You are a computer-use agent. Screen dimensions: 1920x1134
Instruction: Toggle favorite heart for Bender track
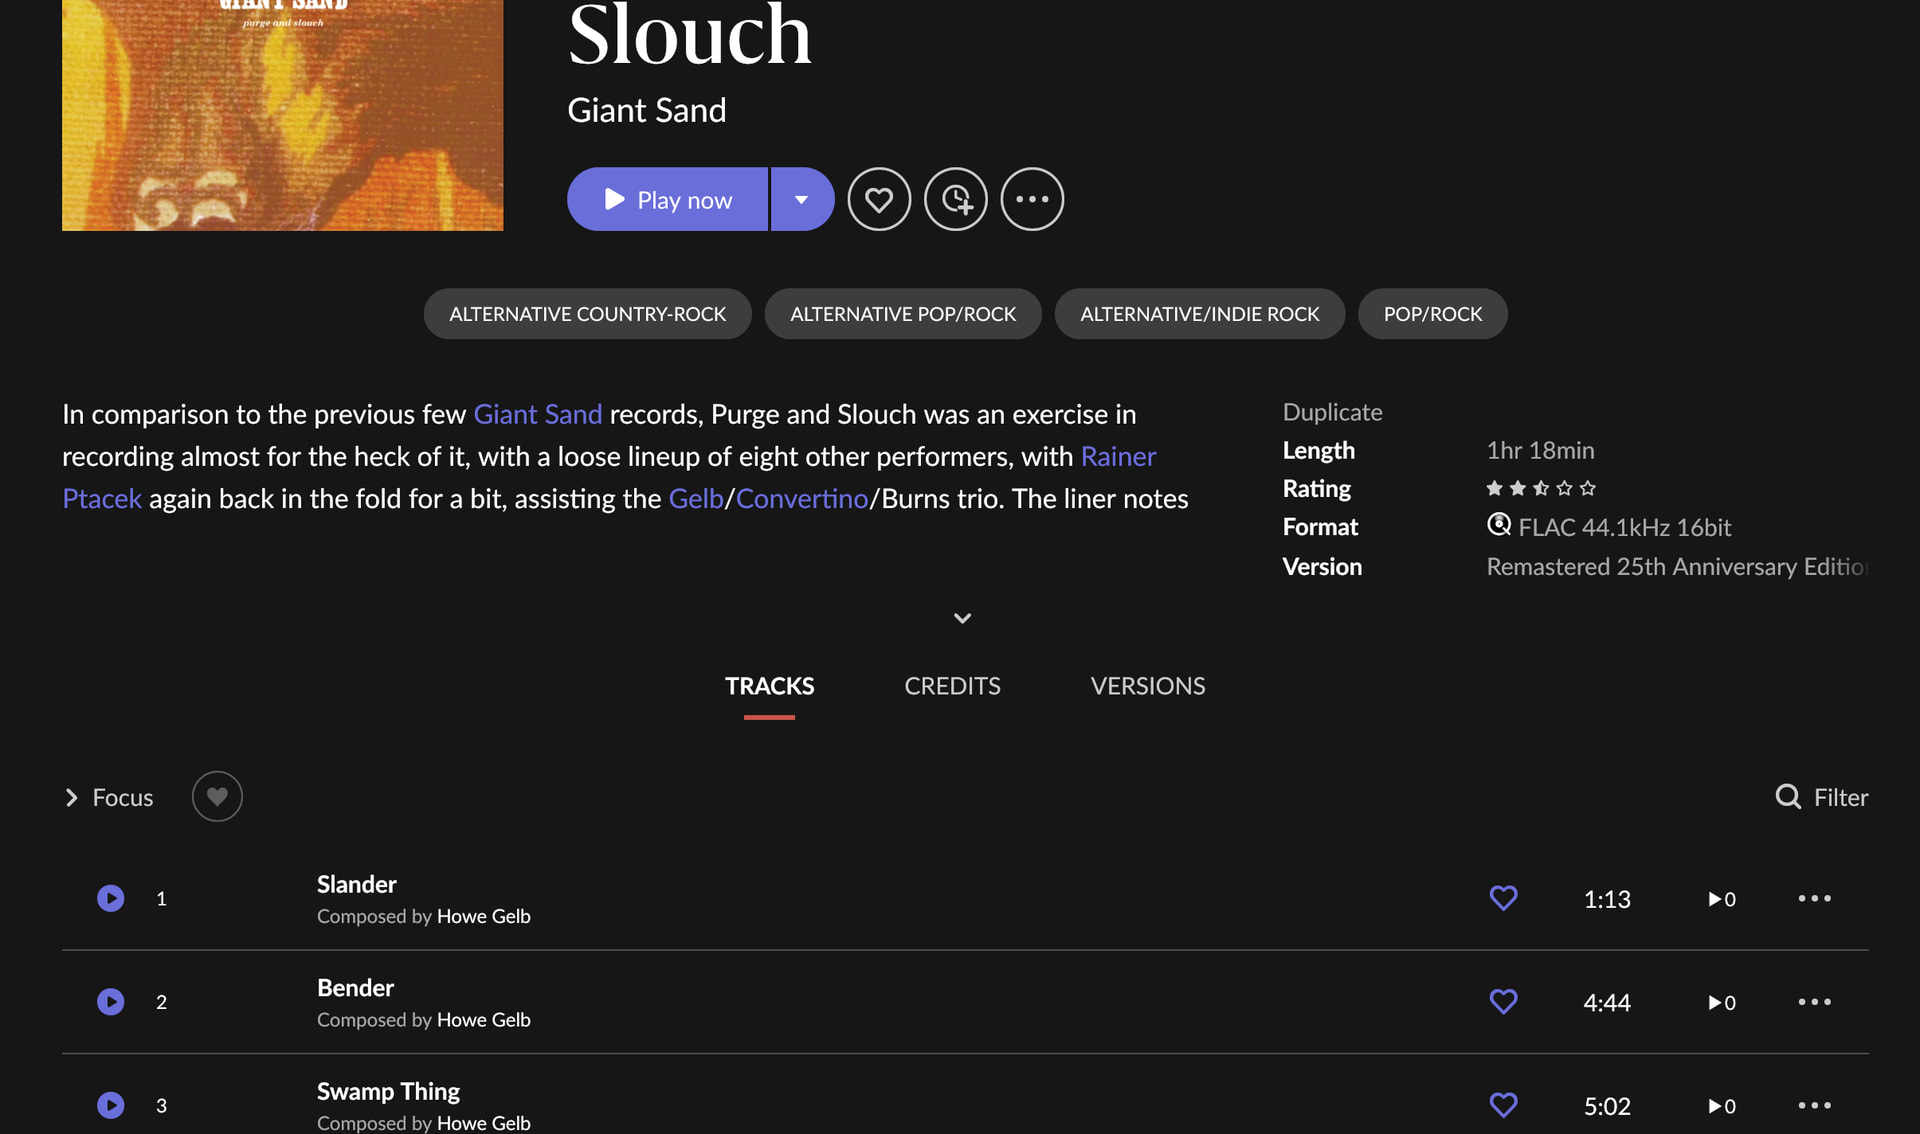(1503, 1002)
